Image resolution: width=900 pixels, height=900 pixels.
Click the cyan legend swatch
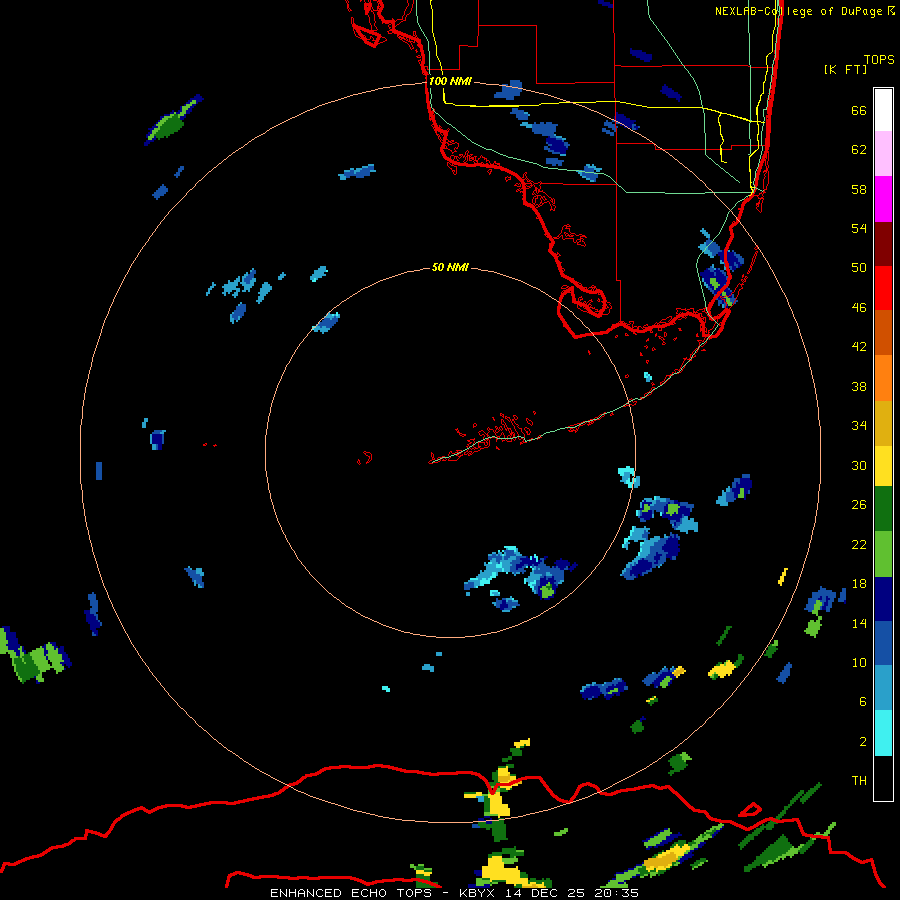883,733
